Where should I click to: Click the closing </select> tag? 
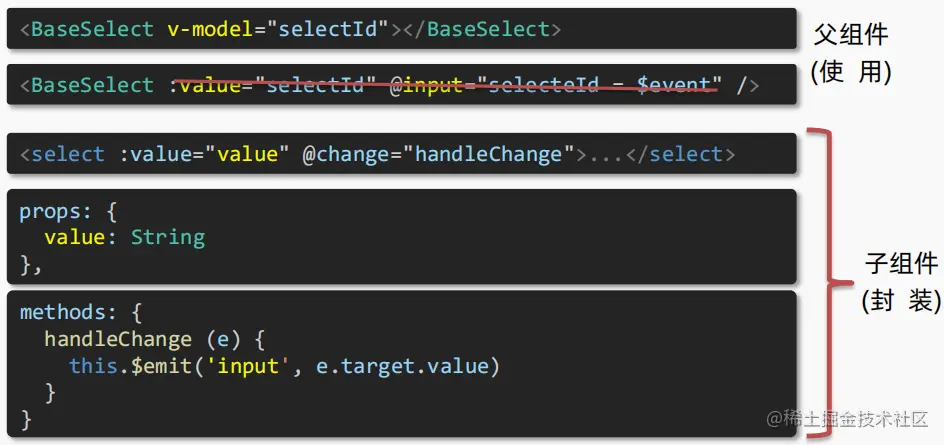point(680,154)
